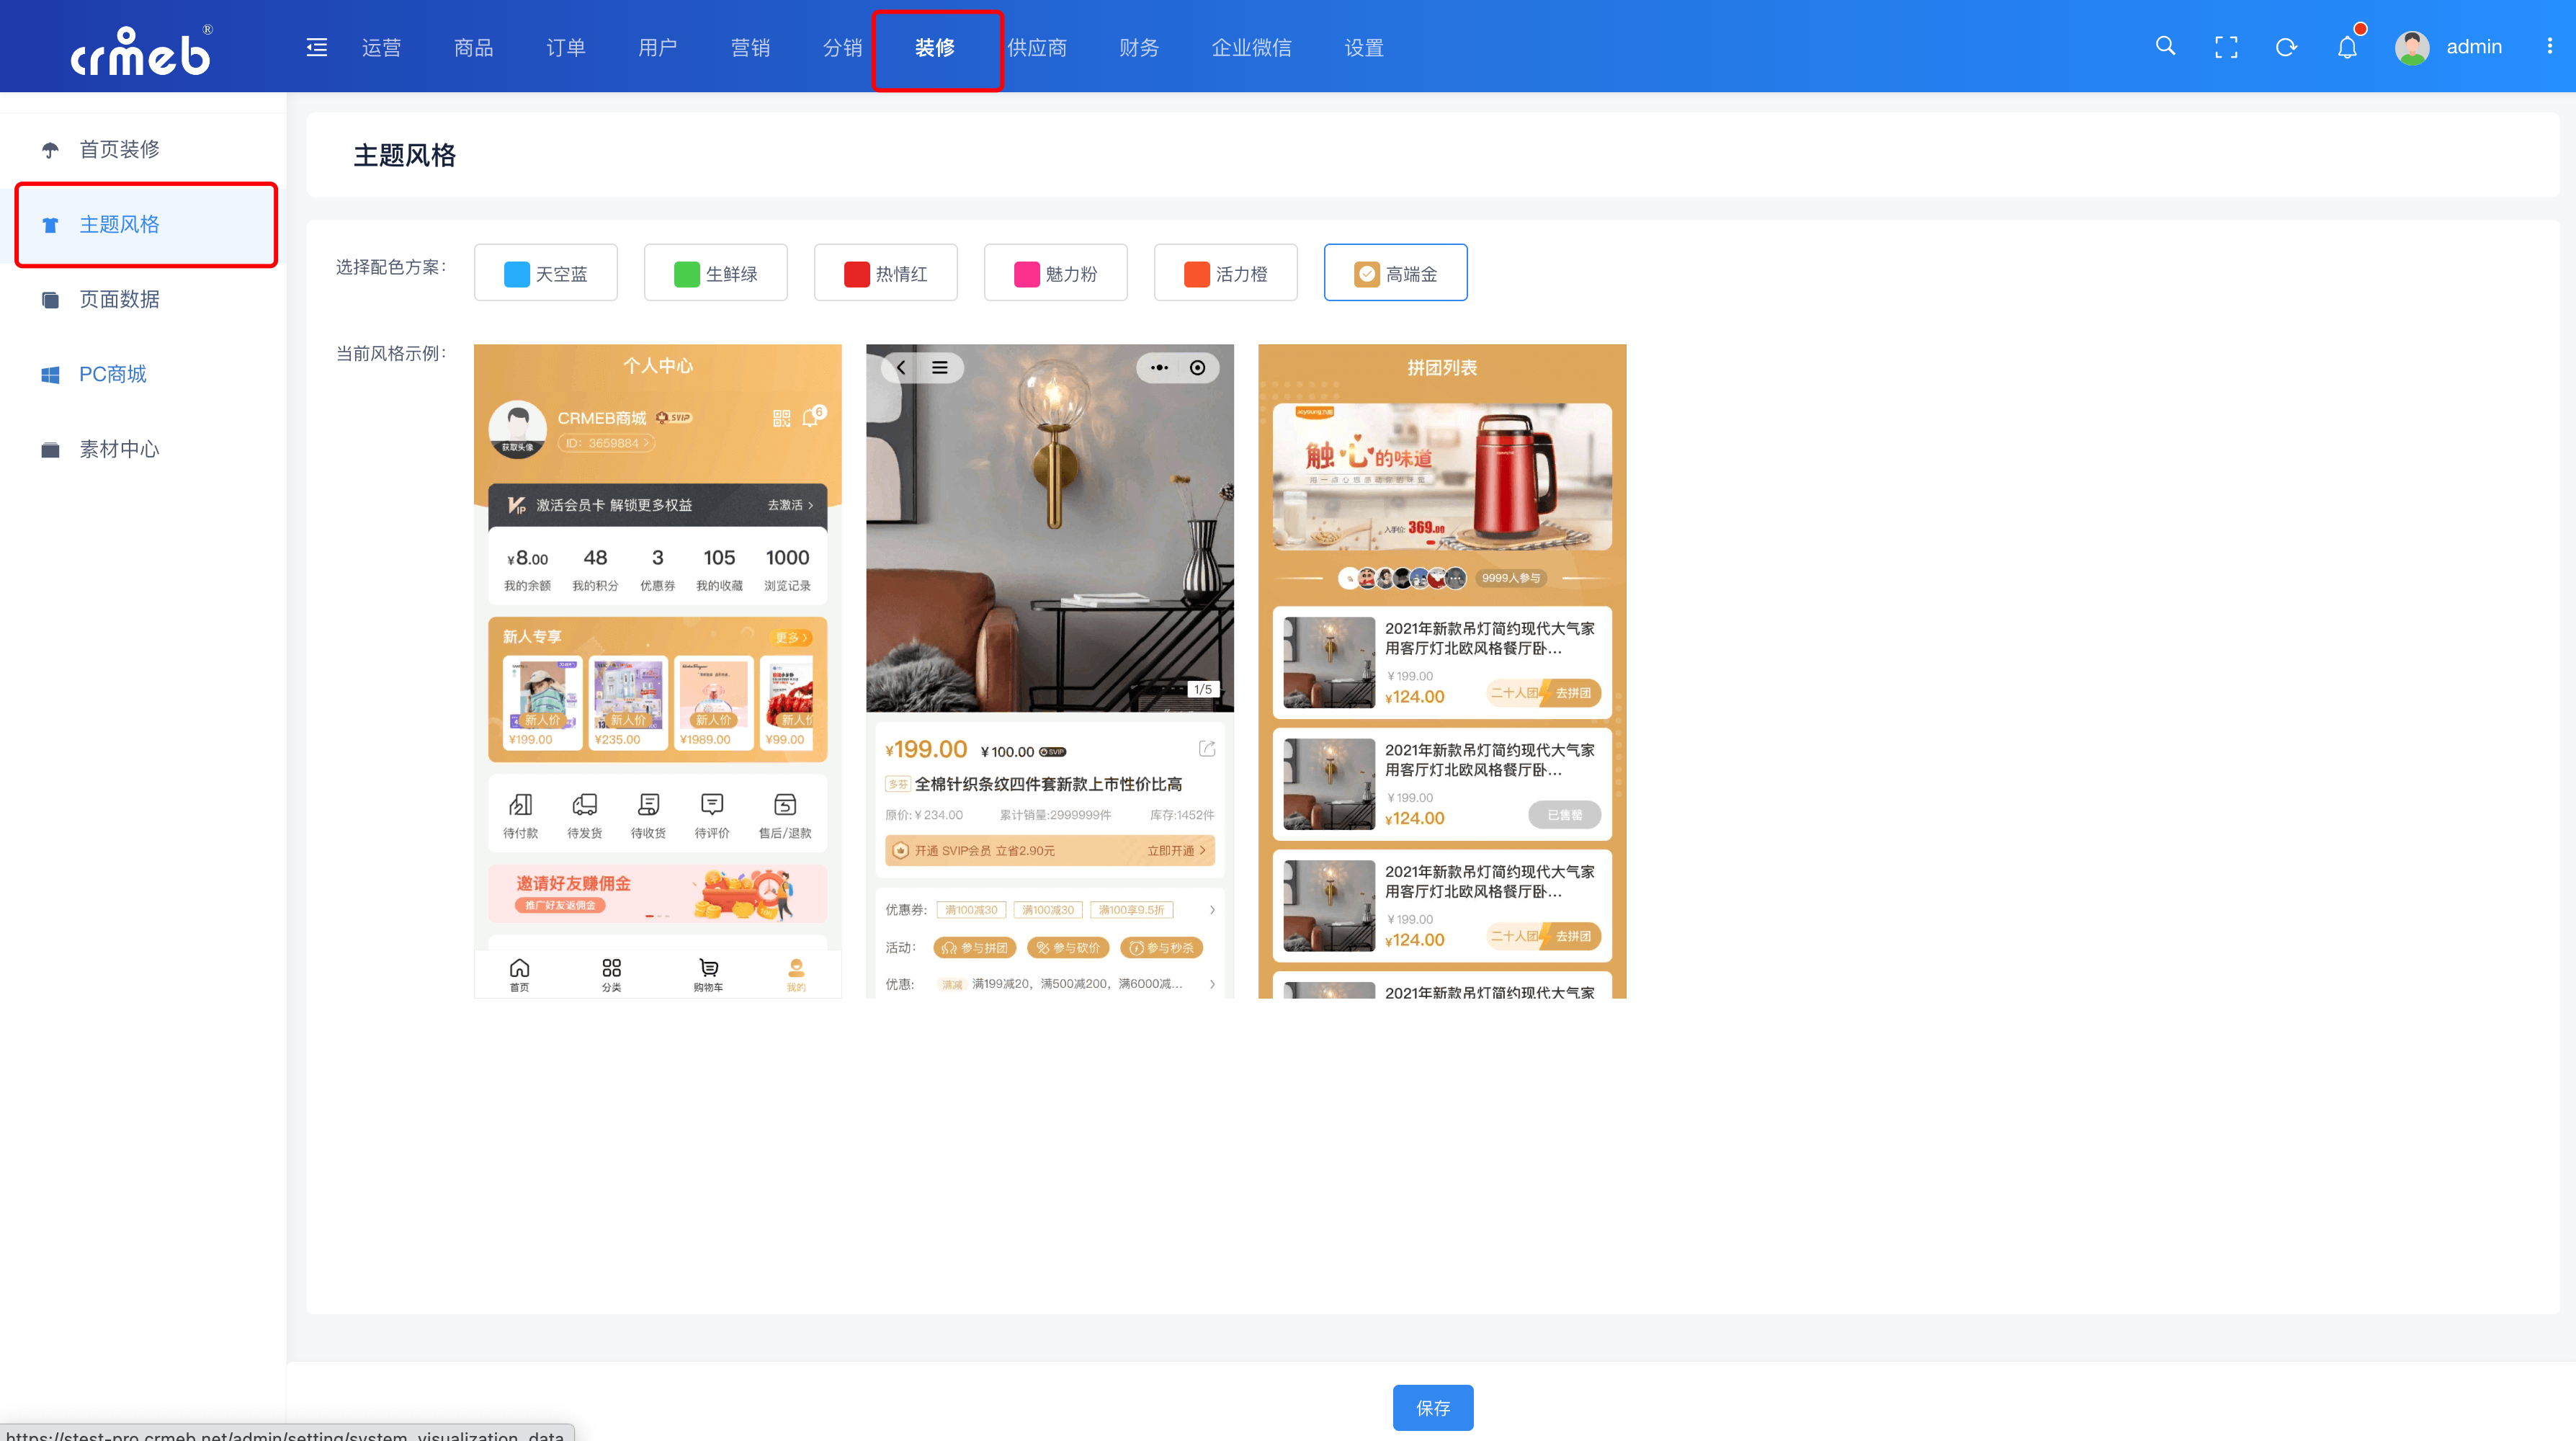The height and width of the screenshot is (1441, 2576).
Task: Open the 商品 top menu
Action: click(473, 47)
